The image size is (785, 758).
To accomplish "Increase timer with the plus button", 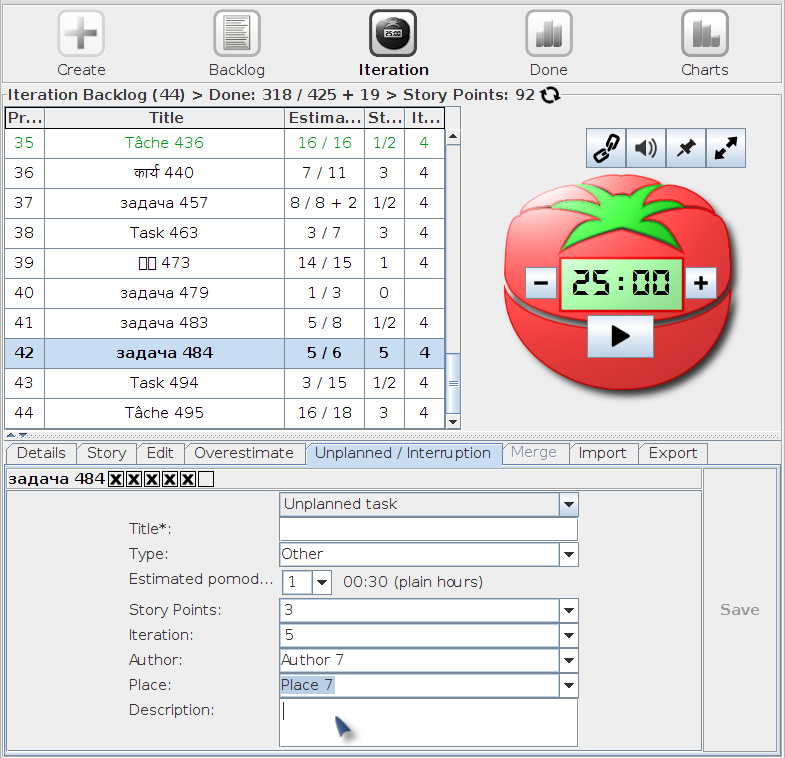I will point(701,283).
